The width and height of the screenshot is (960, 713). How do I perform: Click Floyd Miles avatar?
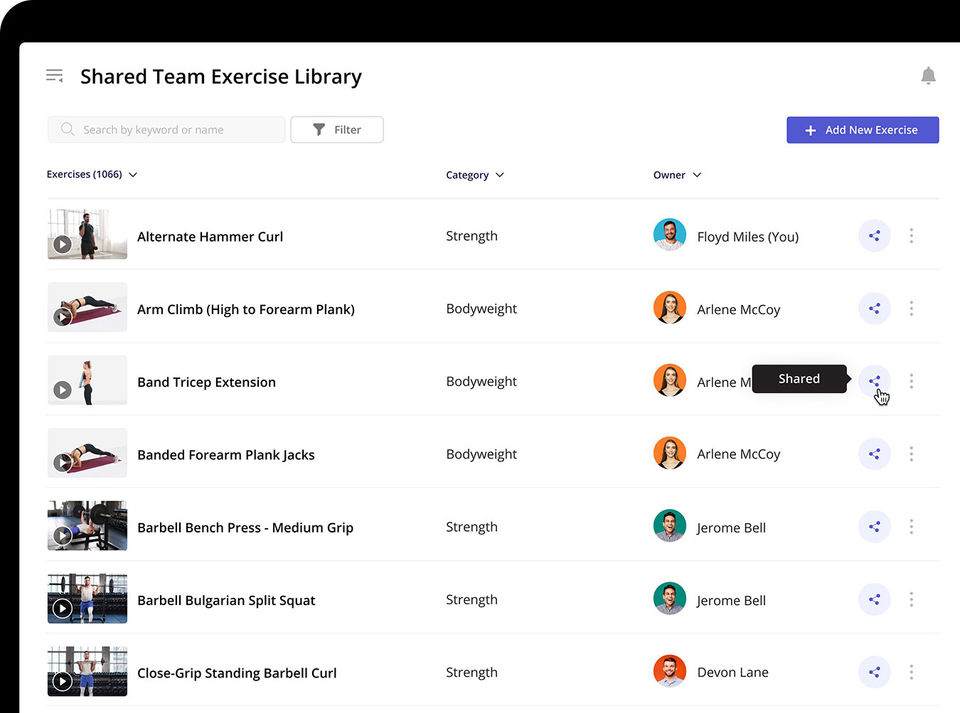coord(669,235)
